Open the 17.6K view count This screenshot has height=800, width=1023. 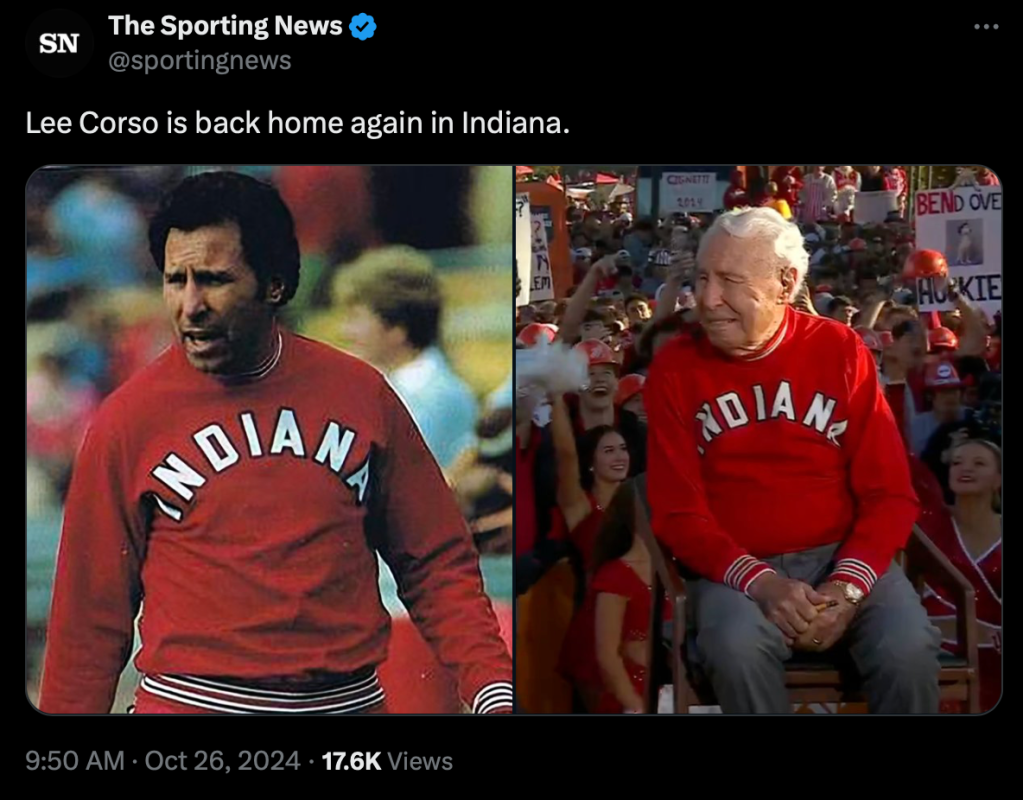click(352, 761)
